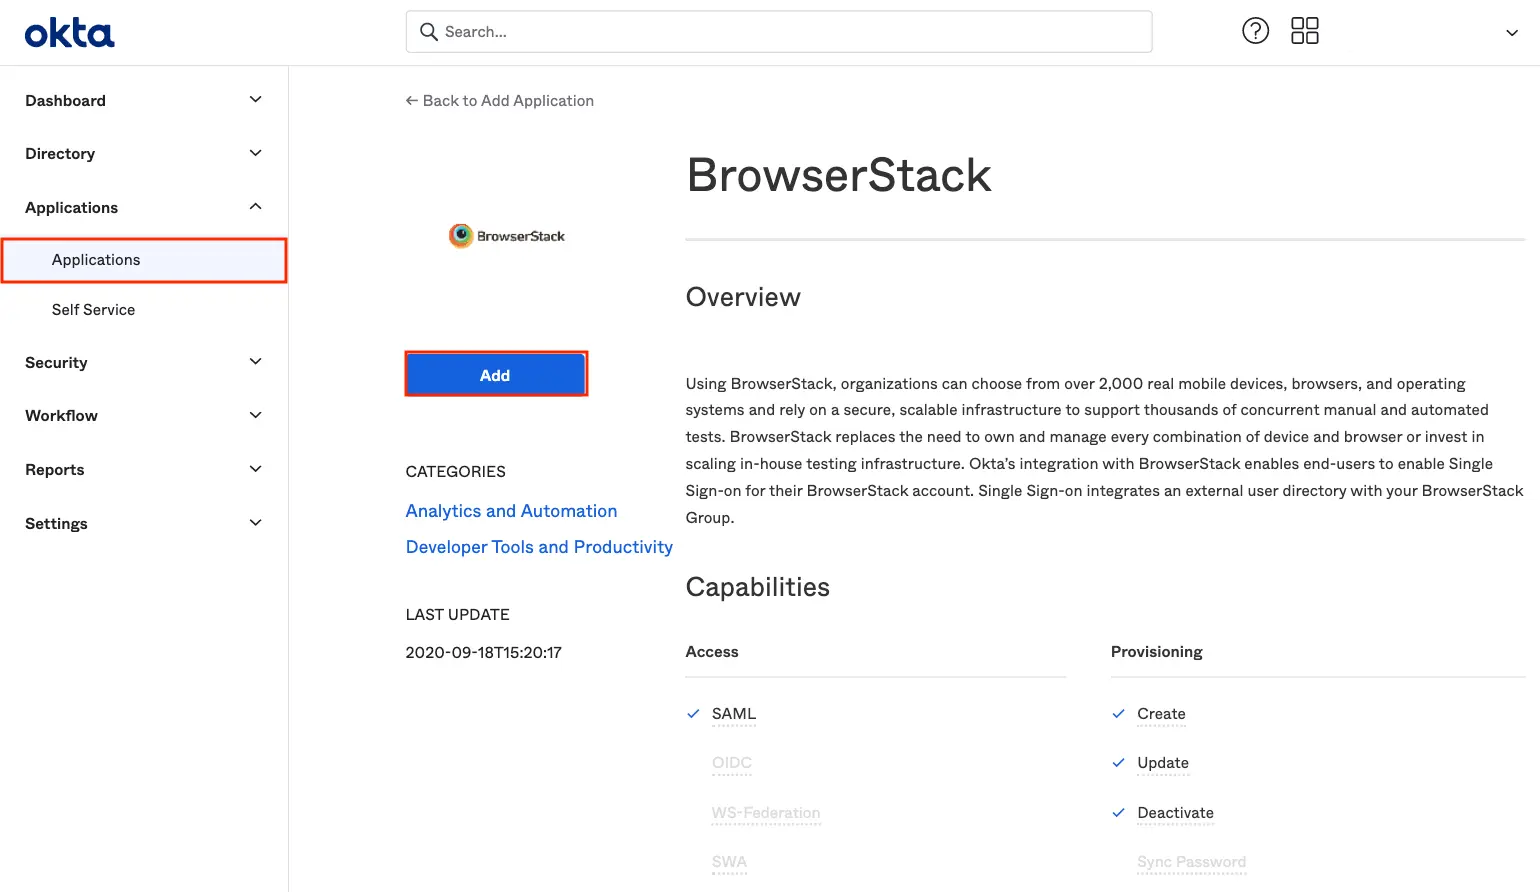Click the Okta logo

(69, 33)
